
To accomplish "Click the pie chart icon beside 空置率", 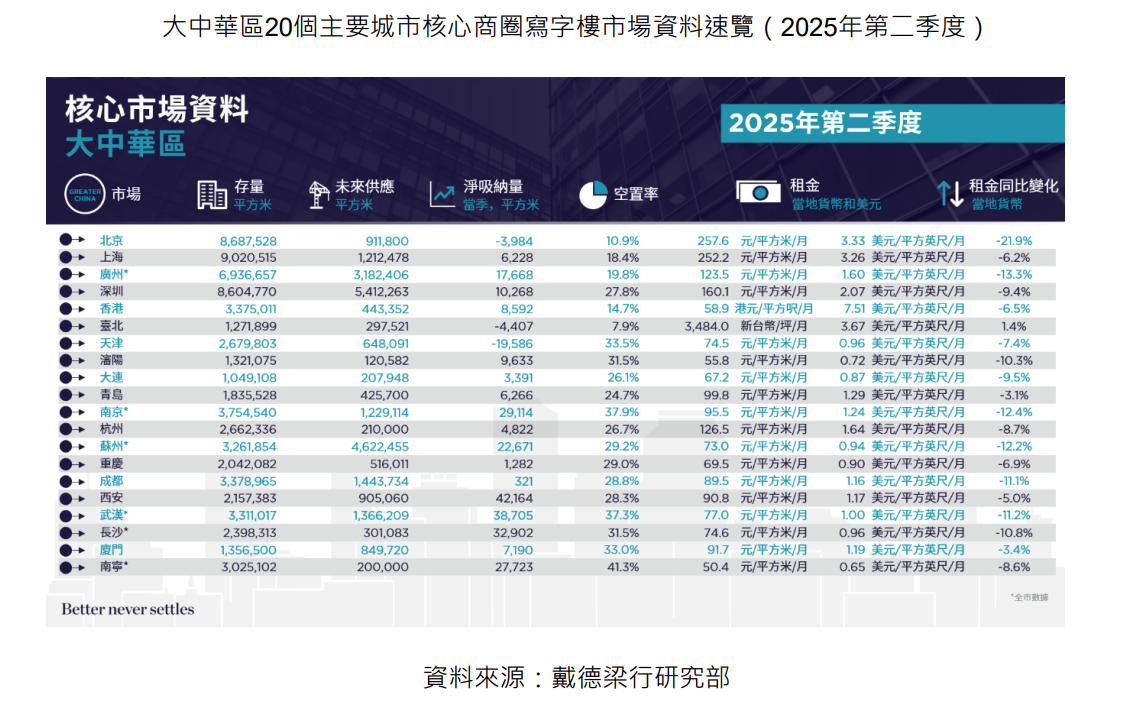I will [593, 195].
